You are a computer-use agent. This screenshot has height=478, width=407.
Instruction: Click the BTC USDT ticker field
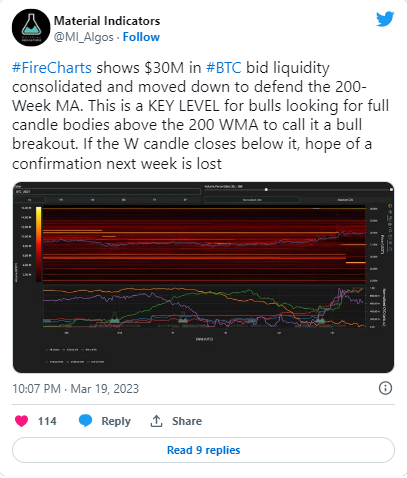pyautogui.click(x=107, y=192)
